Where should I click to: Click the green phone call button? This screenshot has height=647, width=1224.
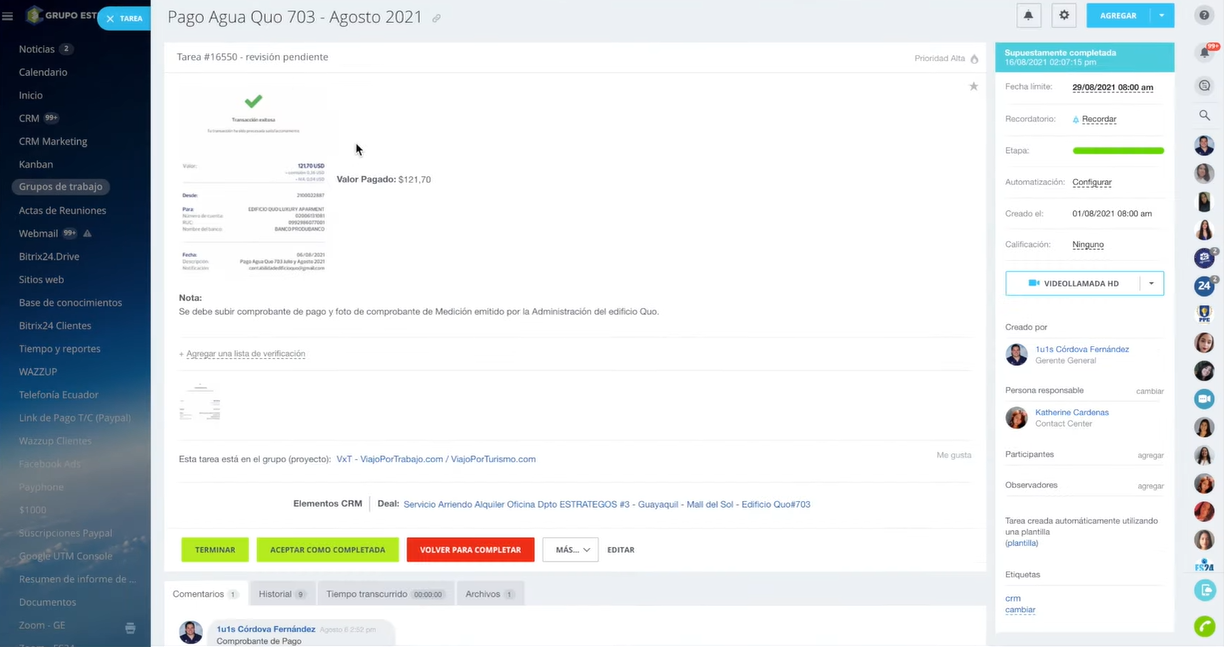tap(1204, 626)
